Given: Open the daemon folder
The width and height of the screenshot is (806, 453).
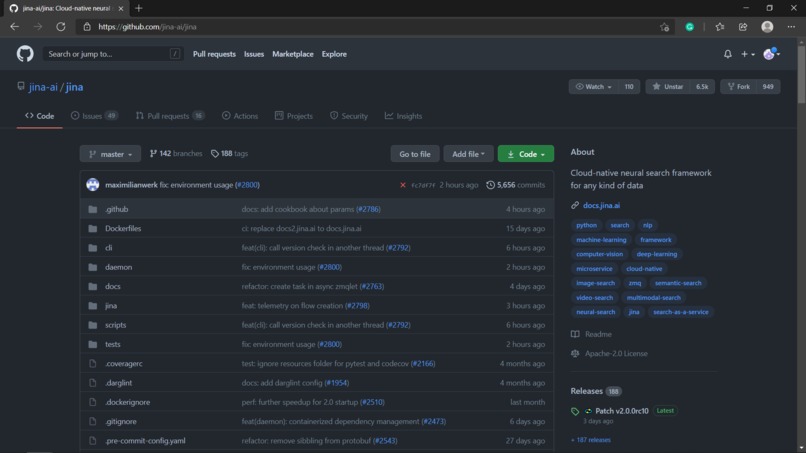Looking at the screenshot, I should [x=118, y=267].
